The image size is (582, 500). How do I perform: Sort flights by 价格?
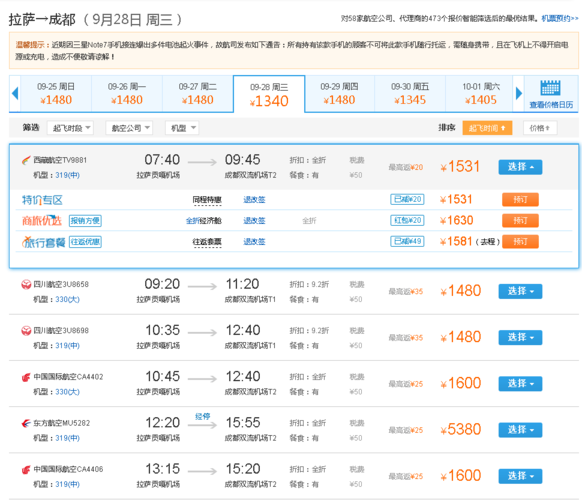tap(540, 128)
